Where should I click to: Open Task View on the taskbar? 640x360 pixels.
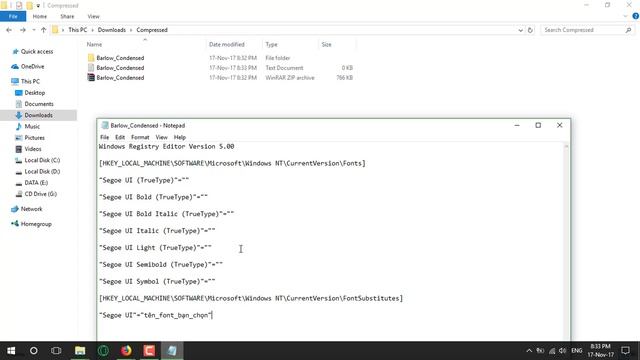point(56,351)
